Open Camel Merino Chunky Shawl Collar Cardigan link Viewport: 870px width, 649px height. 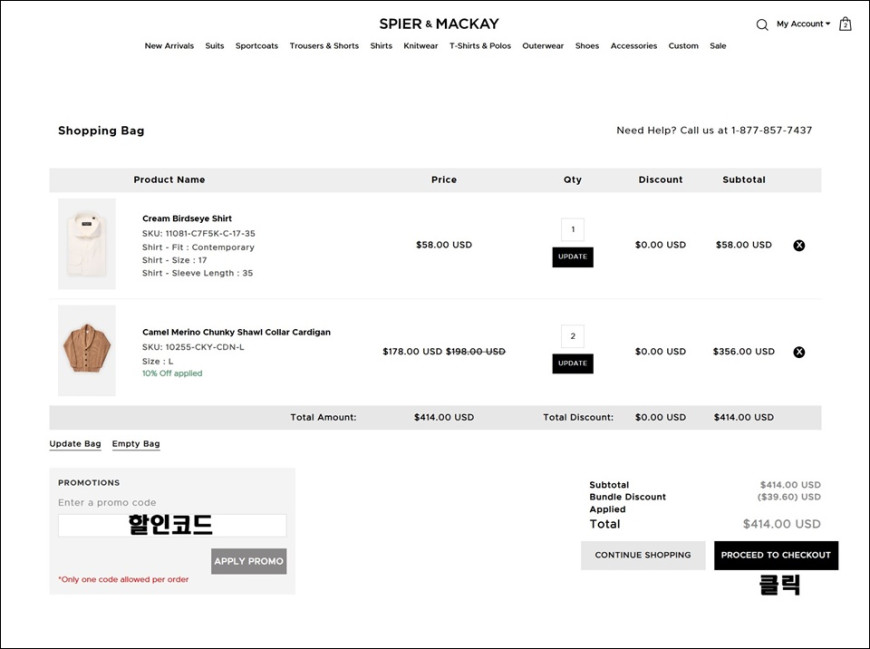point(236,332)
